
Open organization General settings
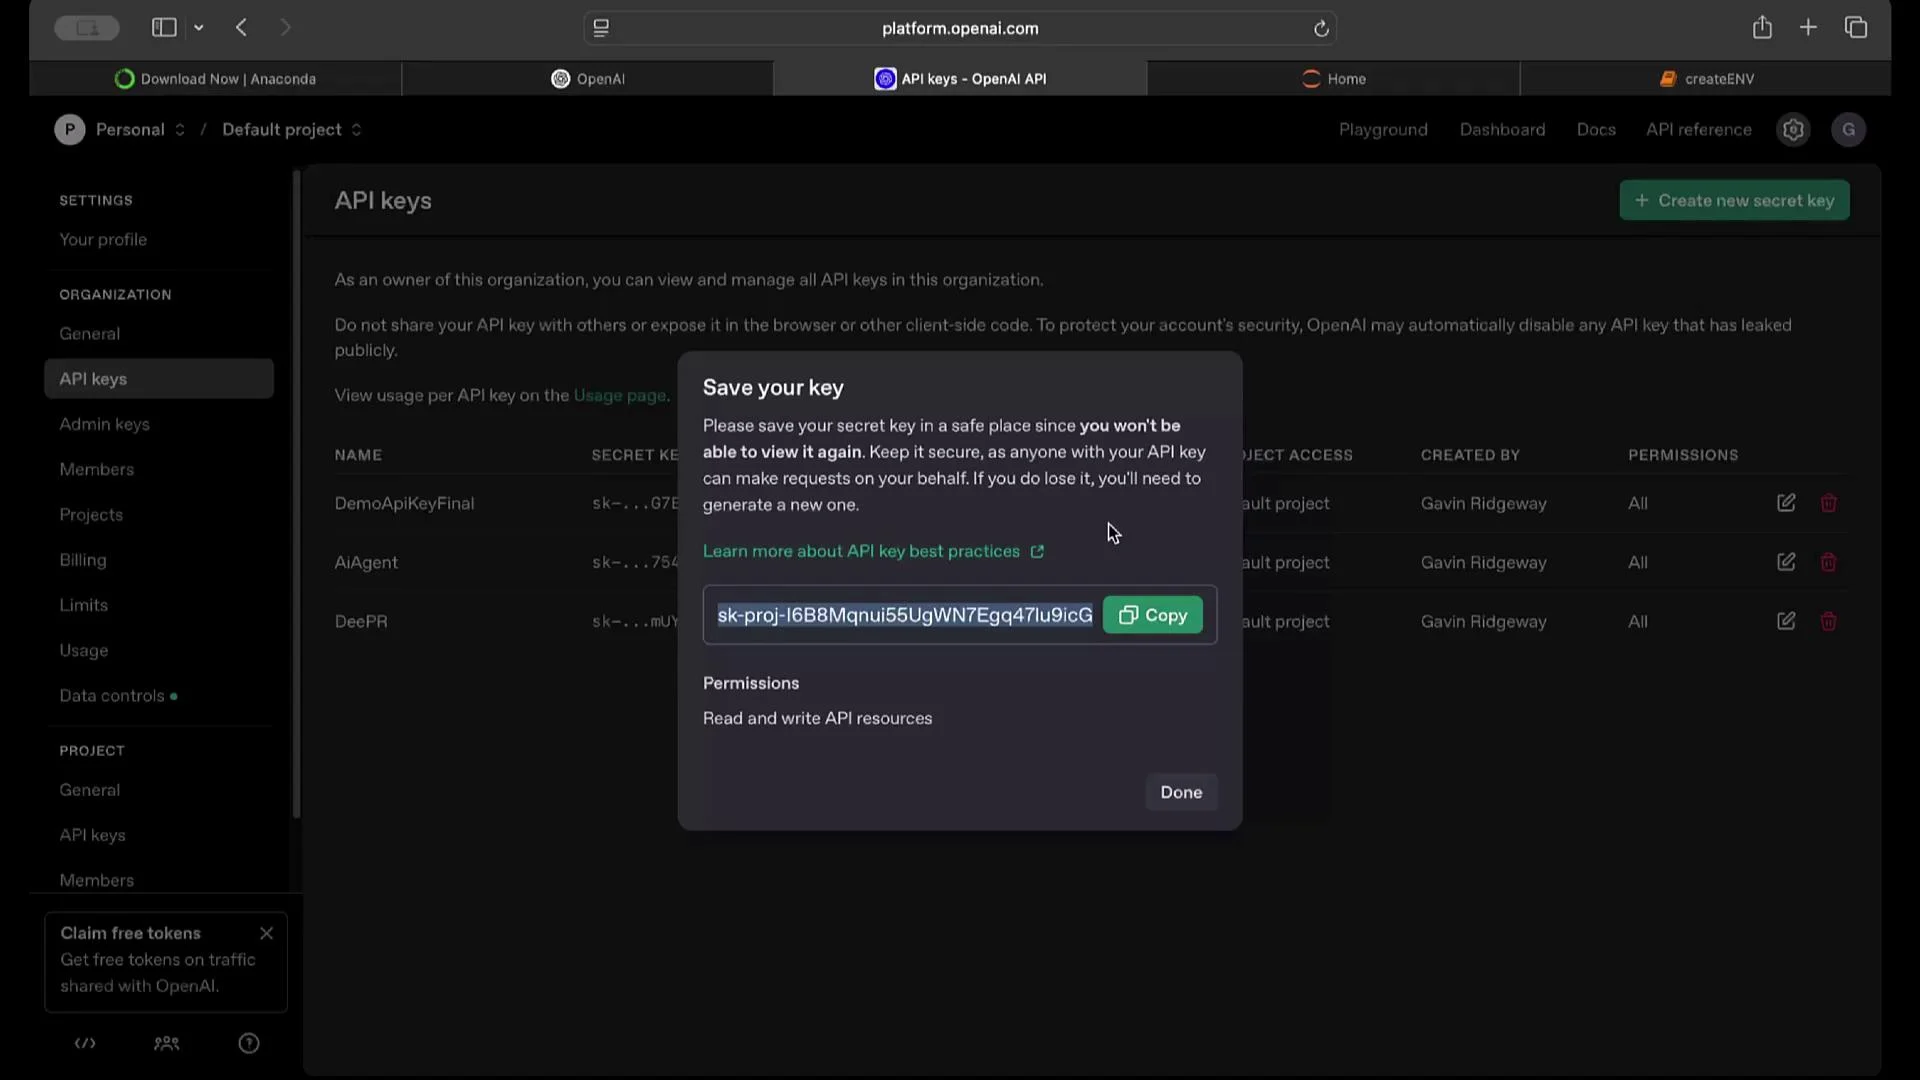89,334
